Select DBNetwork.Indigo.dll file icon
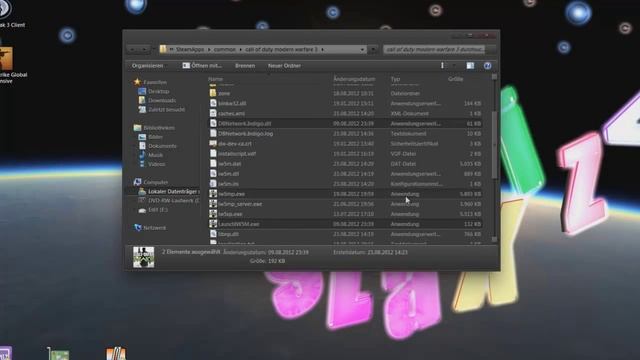This screenshot has height=360, width=640. [x=213, y=123]
